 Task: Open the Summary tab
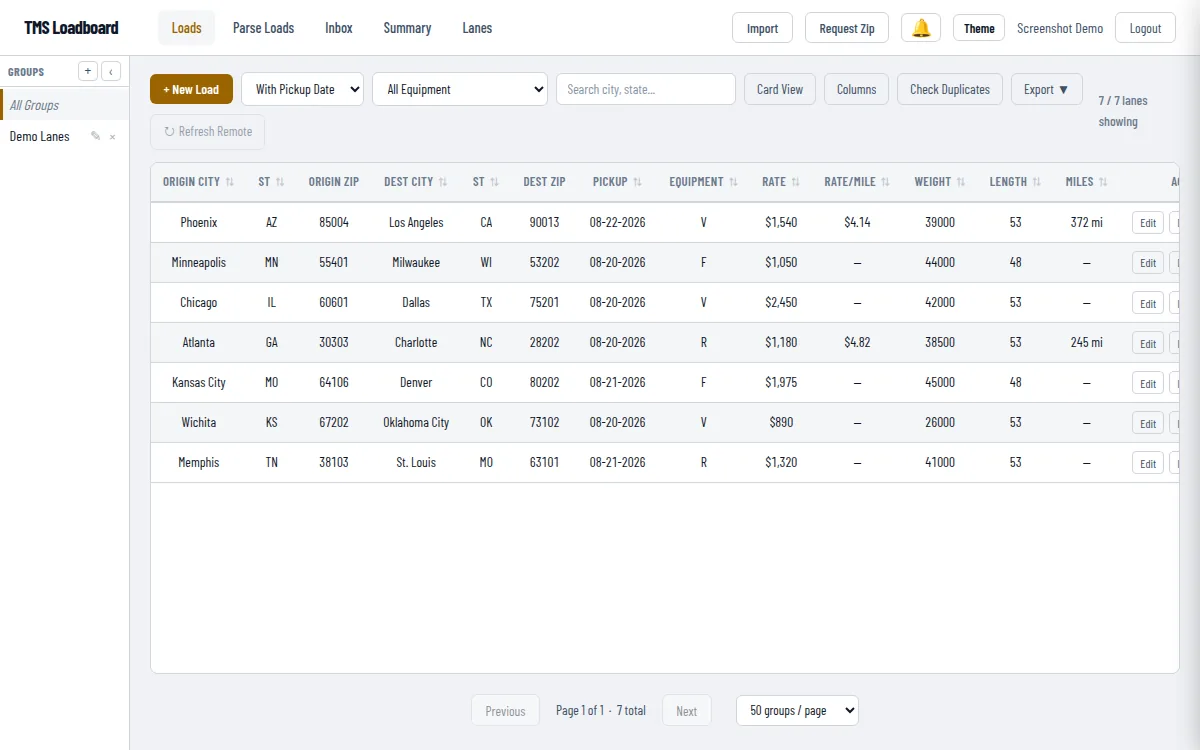[407, 28]
